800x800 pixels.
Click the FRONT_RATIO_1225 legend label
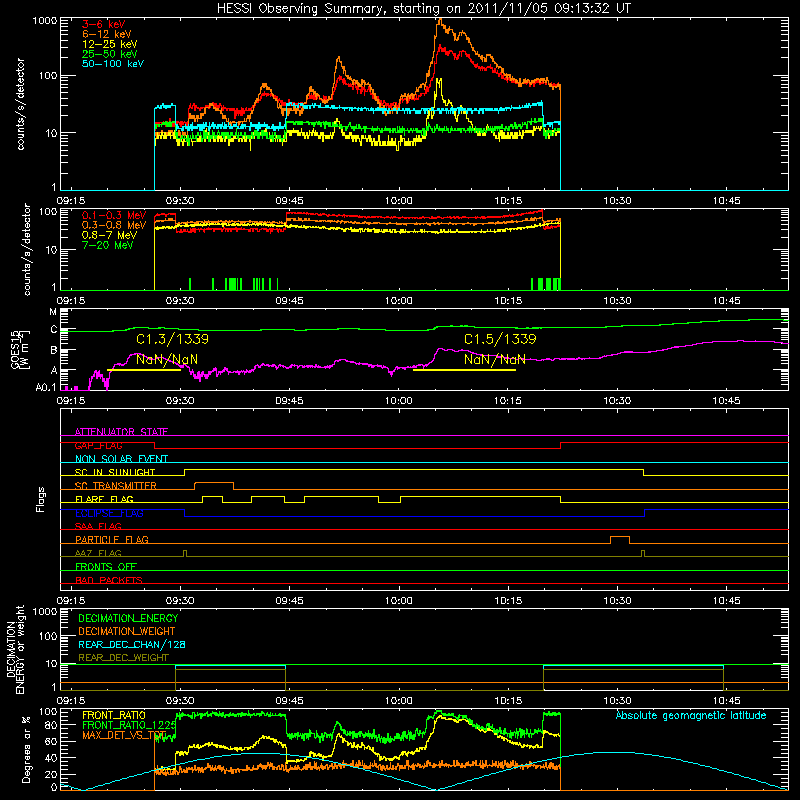[x=129, y=725]
